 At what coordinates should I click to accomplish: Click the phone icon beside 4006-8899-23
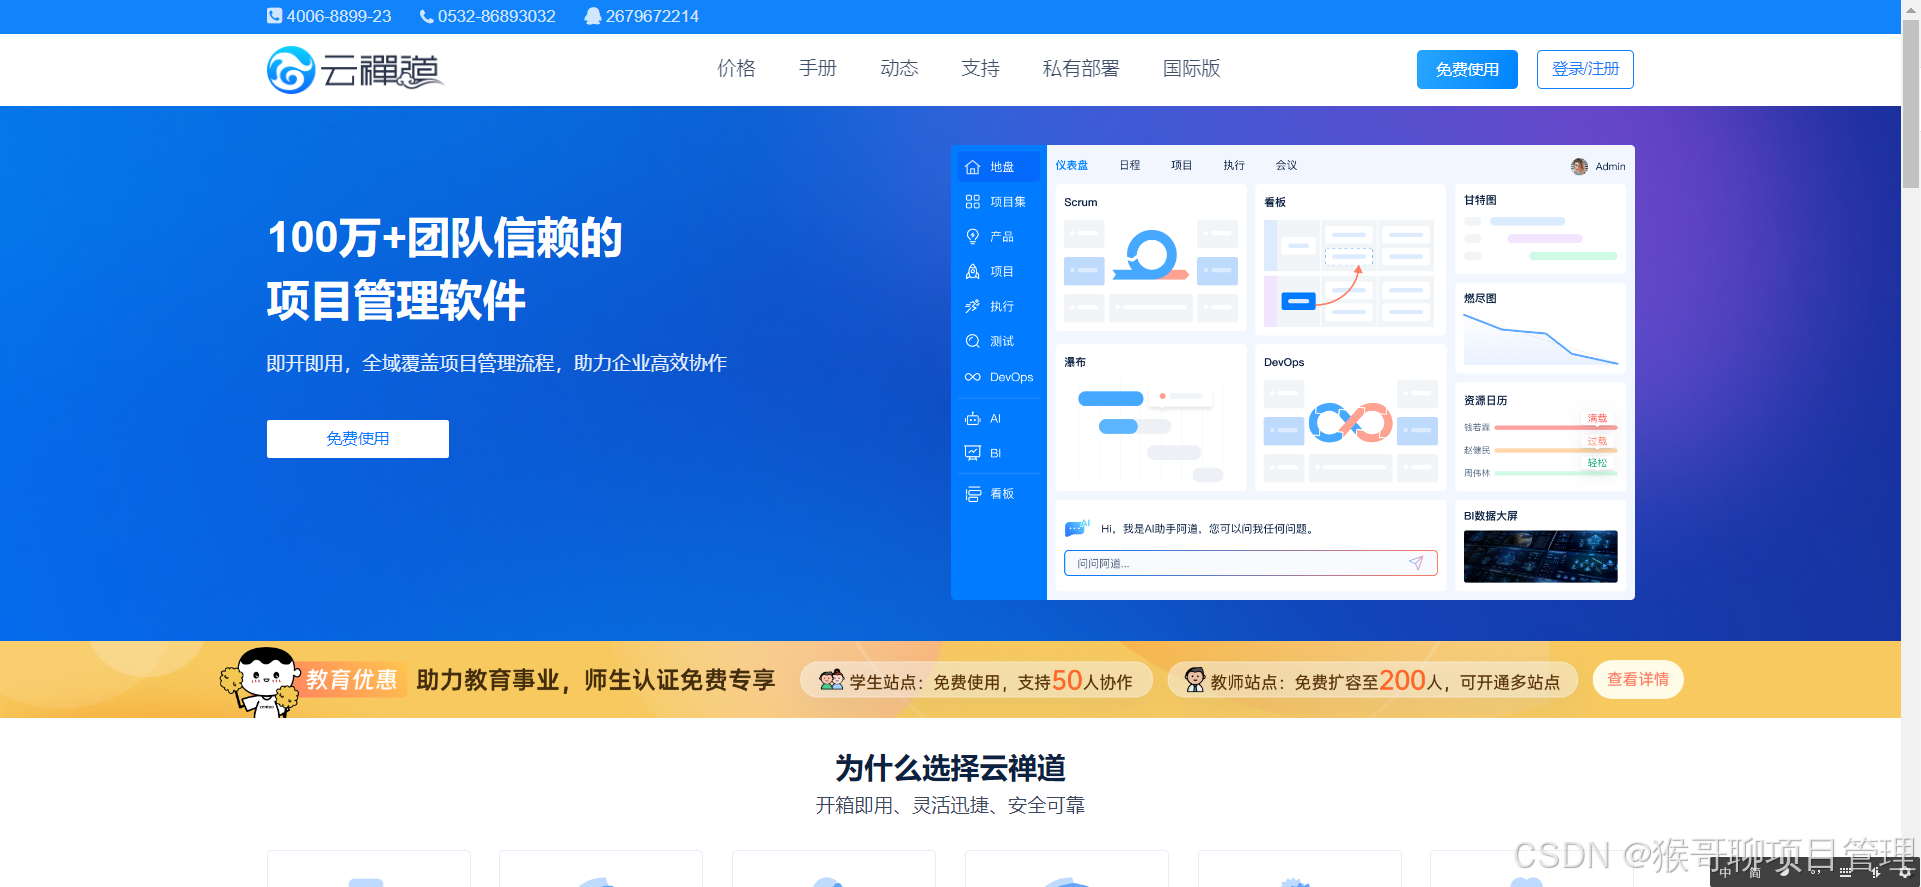(274, 16)
